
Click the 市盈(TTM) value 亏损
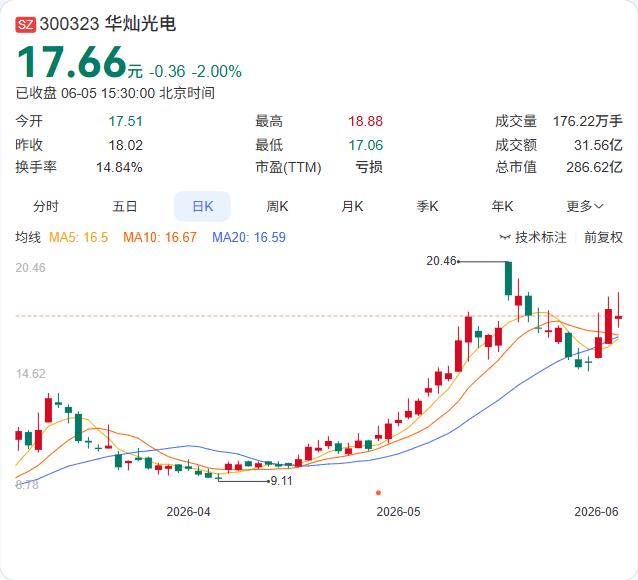(369, 167)
